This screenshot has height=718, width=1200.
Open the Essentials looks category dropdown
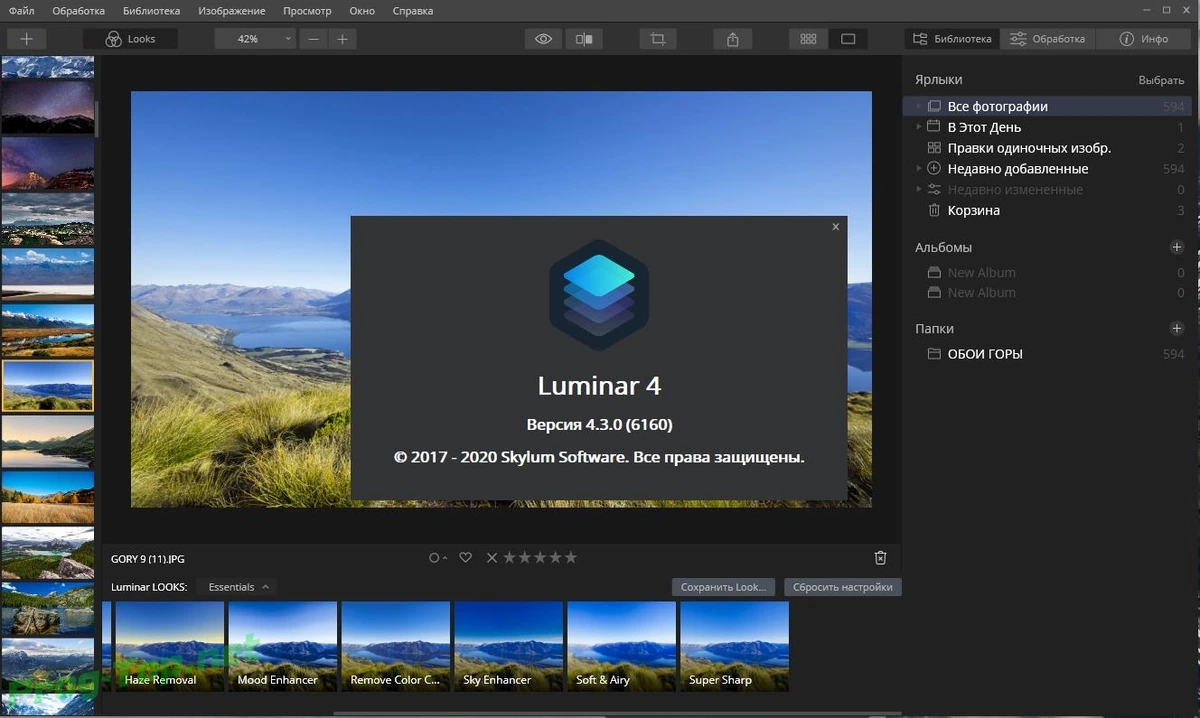tap(238, 587)
